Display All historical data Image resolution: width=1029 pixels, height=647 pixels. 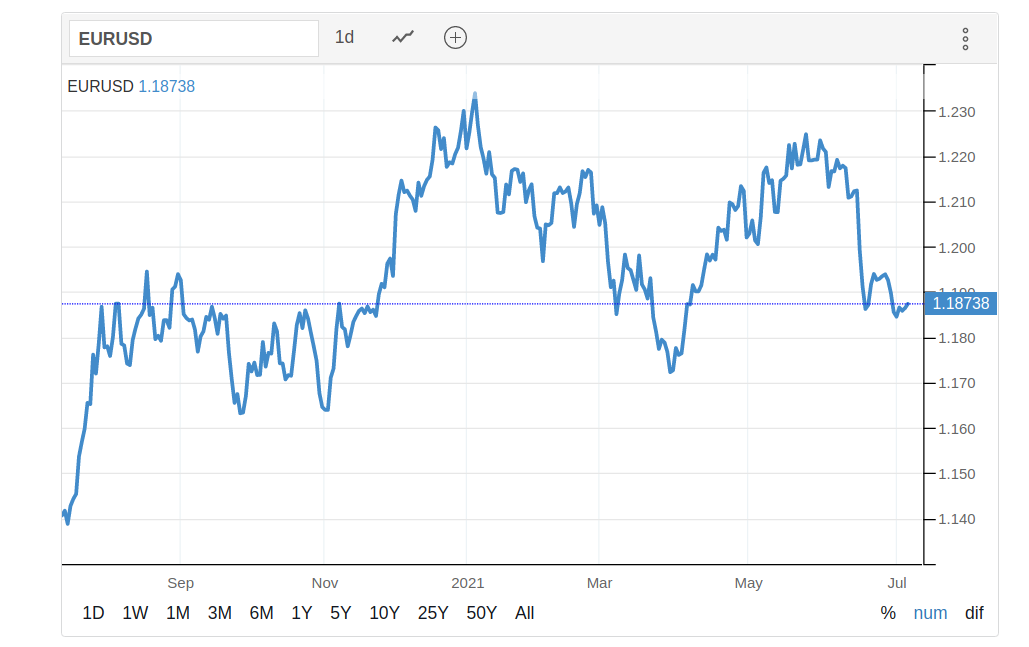[x=524, y=613]
